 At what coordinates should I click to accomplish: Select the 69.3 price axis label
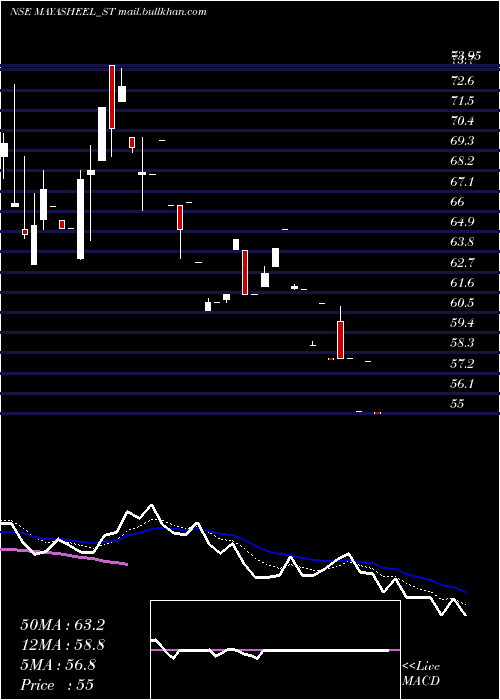462,141
